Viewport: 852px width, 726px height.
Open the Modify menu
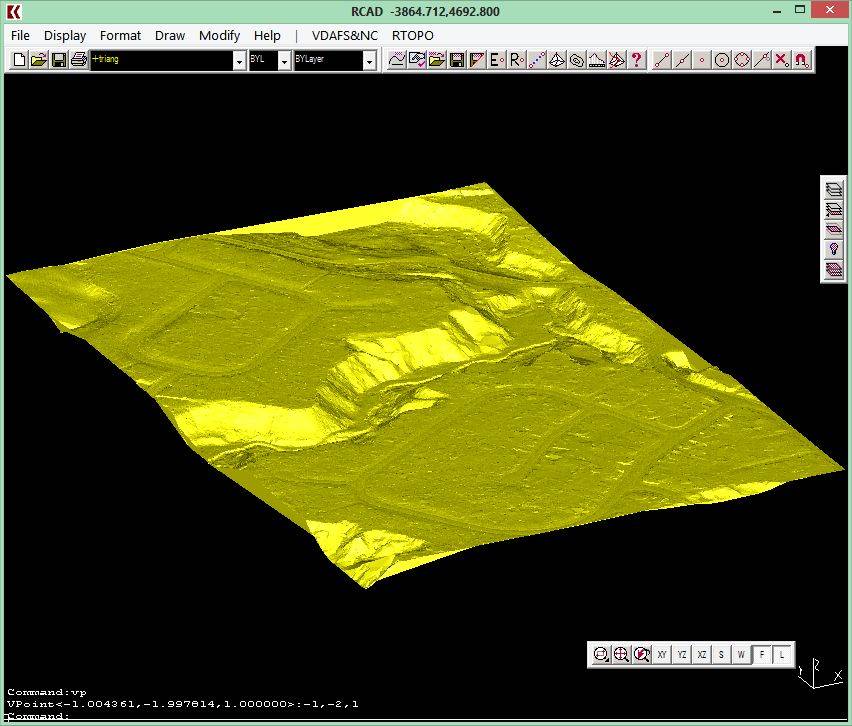click(219, 35)
